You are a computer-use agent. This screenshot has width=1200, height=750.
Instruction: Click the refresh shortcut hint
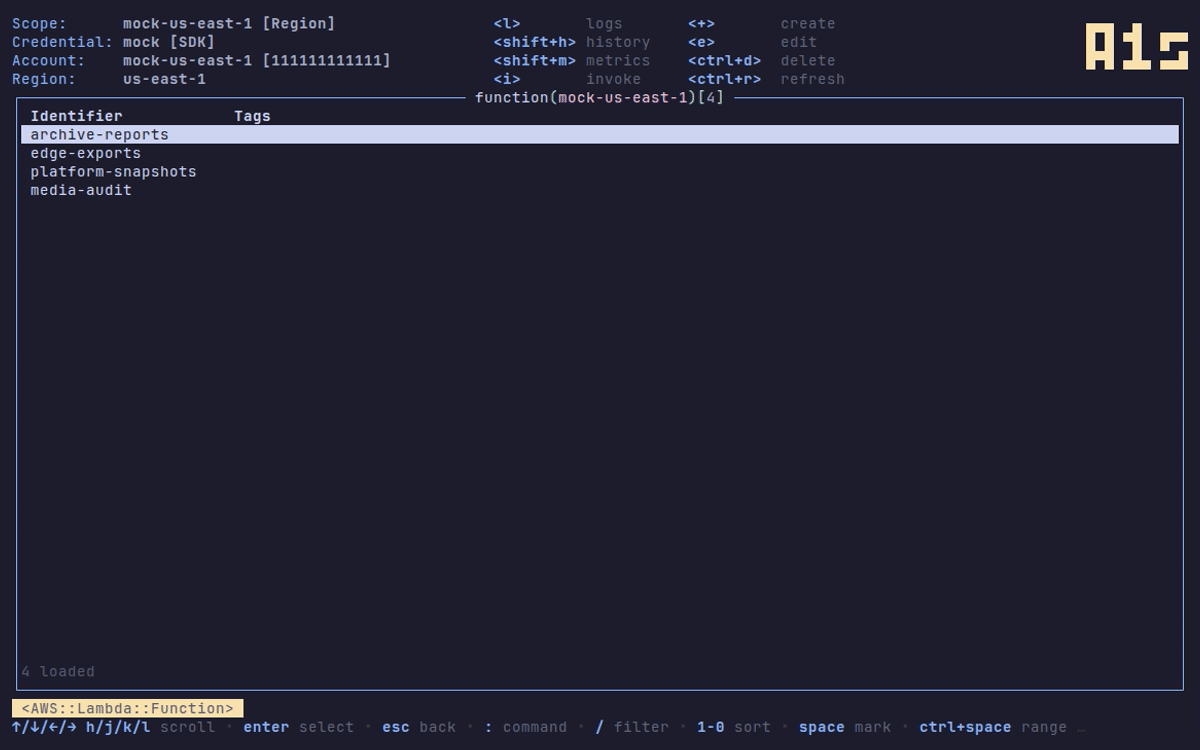[x=813, y=79]
